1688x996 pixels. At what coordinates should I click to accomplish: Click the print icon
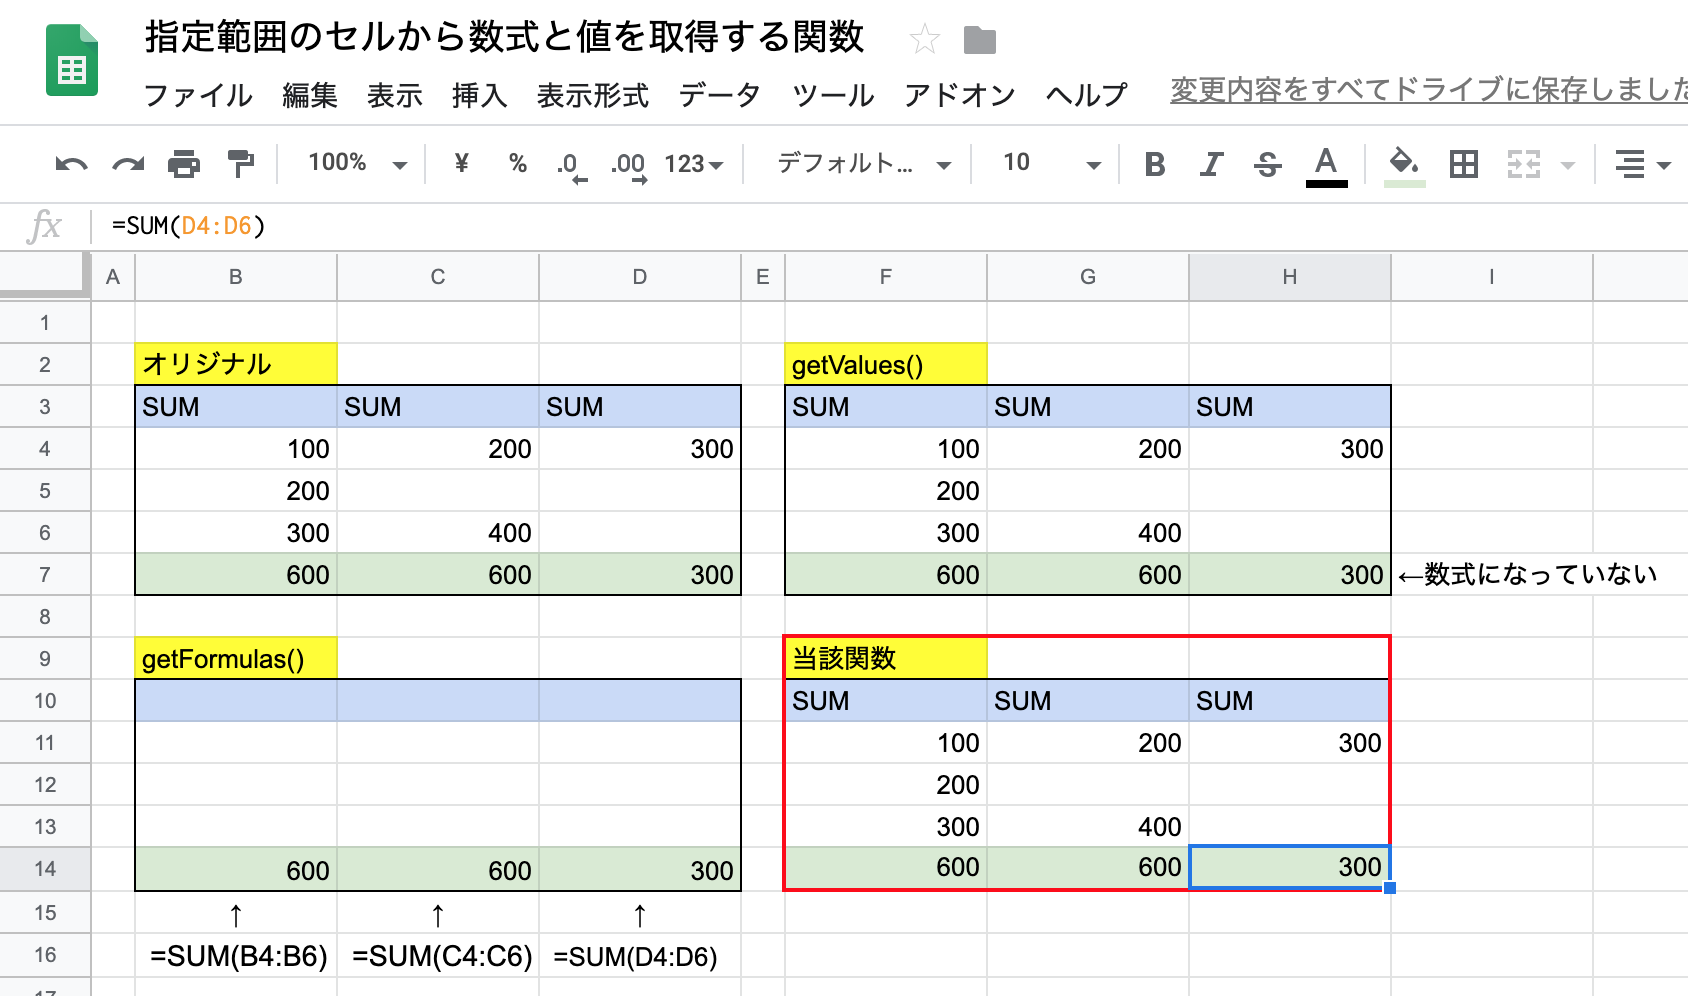point(184,163)
